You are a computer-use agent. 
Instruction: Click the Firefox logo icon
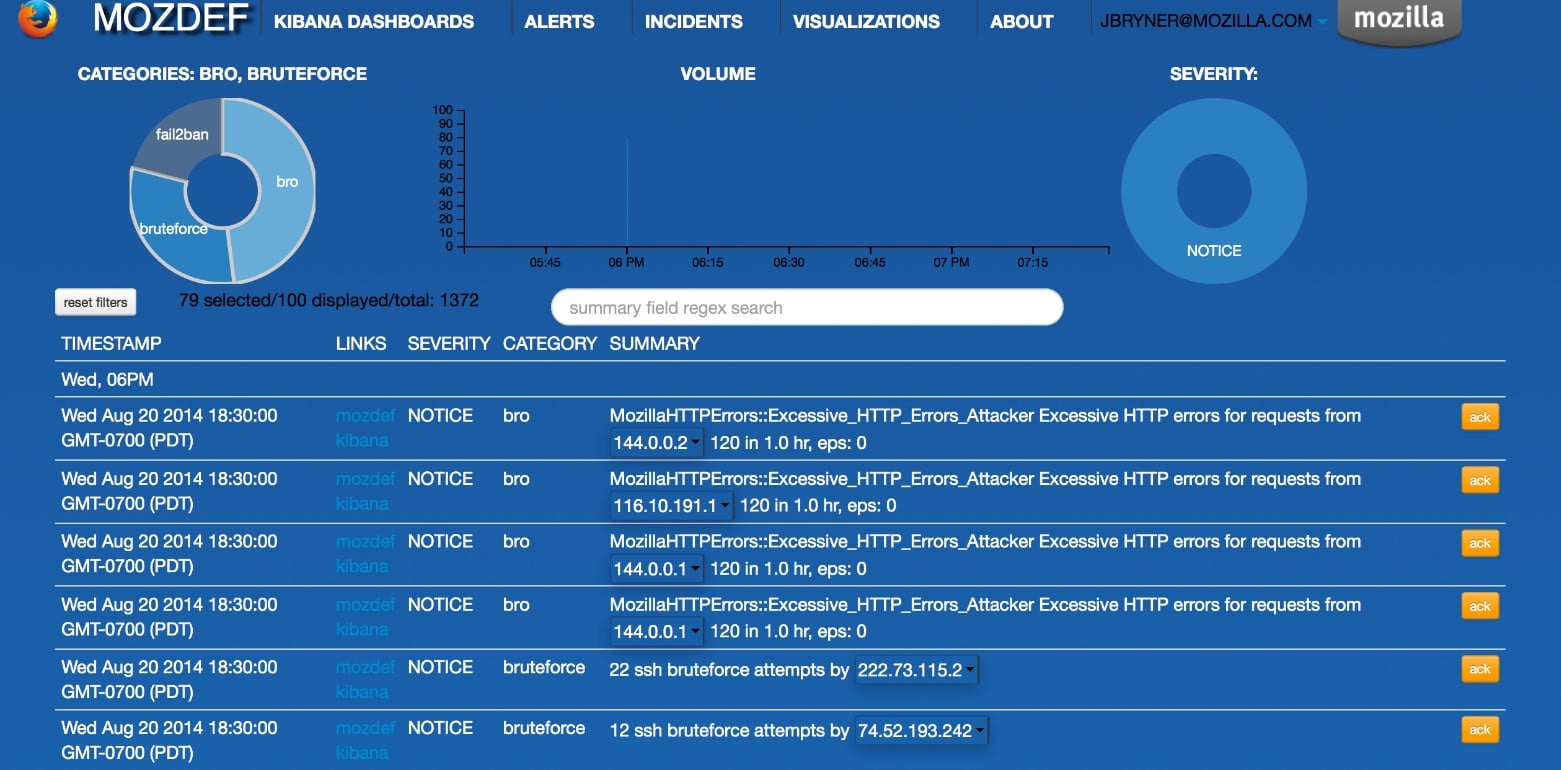point(37,17)
